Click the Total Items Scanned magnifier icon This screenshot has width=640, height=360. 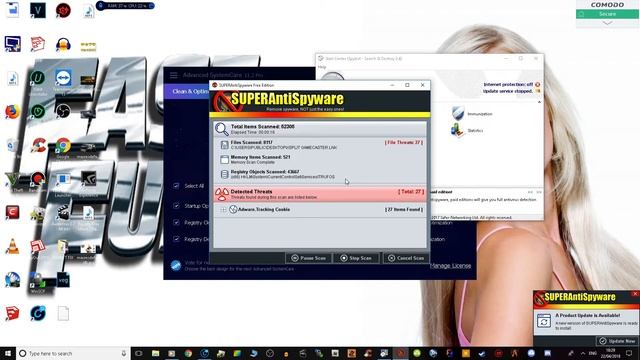(222, 129)
